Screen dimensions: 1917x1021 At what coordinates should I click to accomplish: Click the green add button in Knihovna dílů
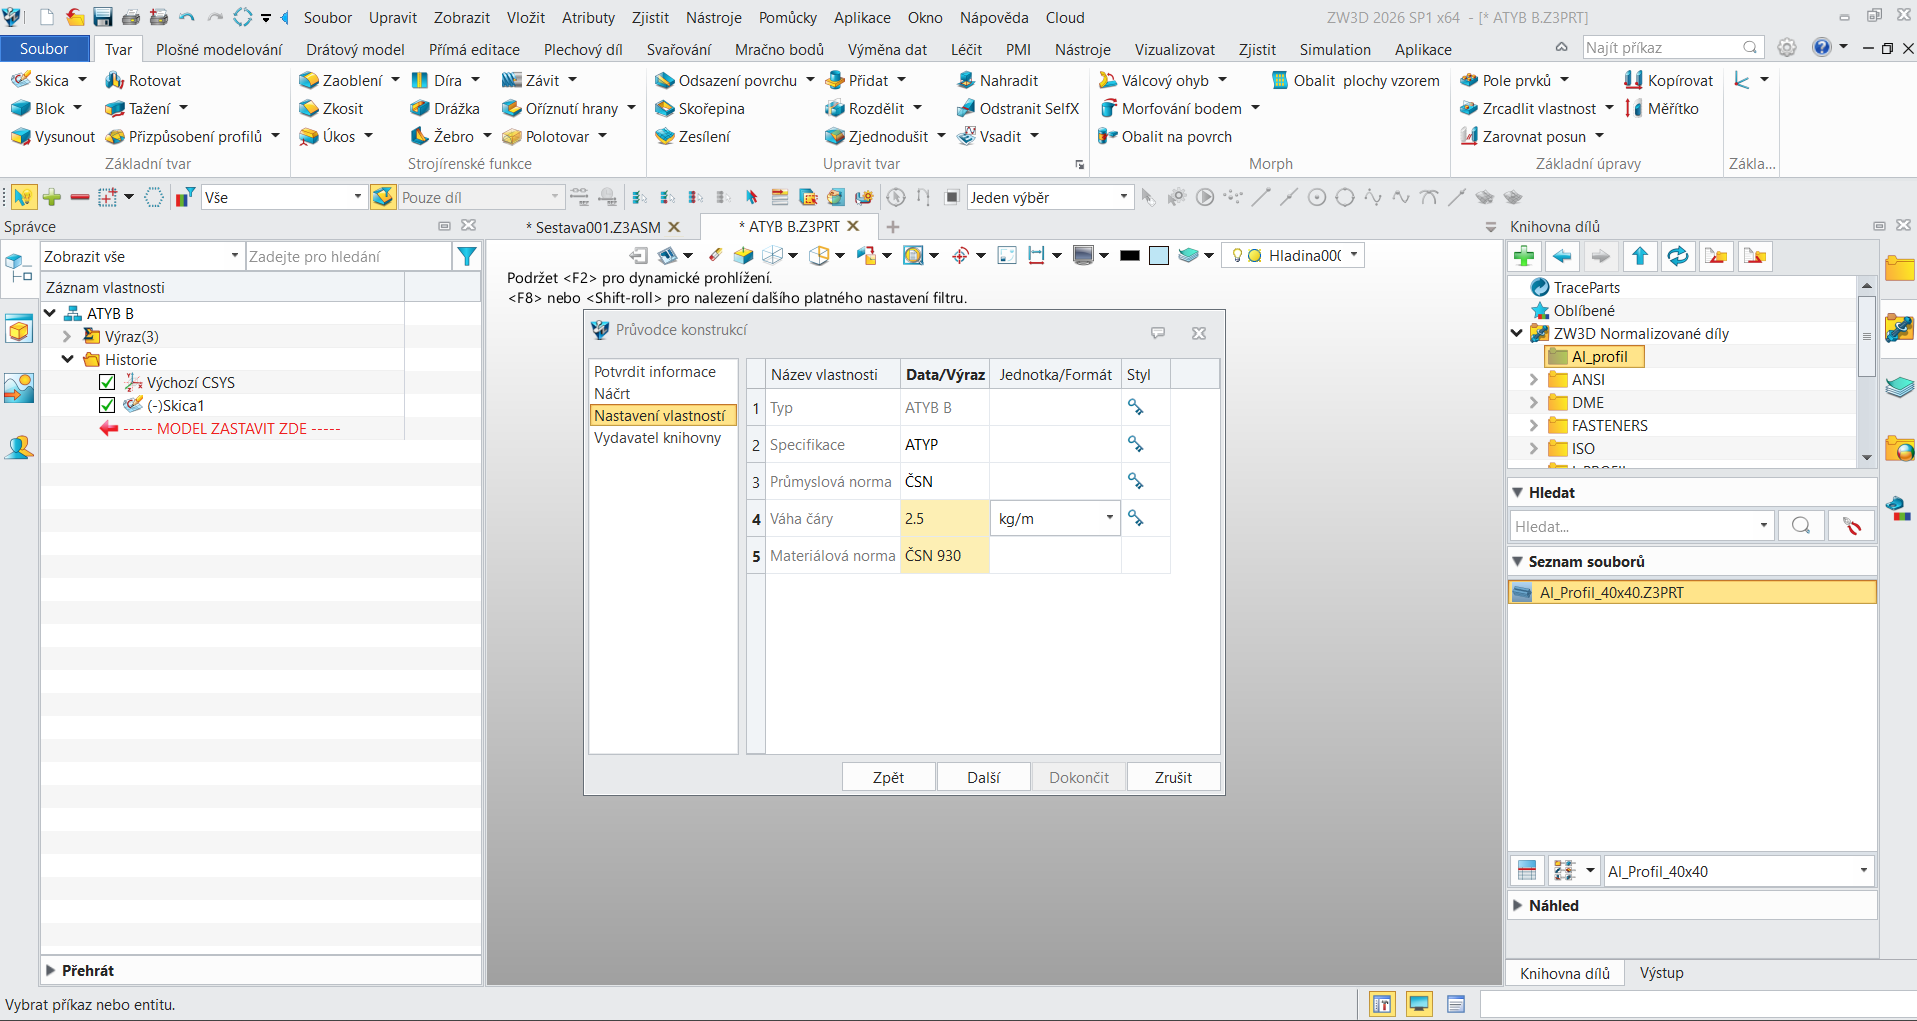(x=1524, y=257)
